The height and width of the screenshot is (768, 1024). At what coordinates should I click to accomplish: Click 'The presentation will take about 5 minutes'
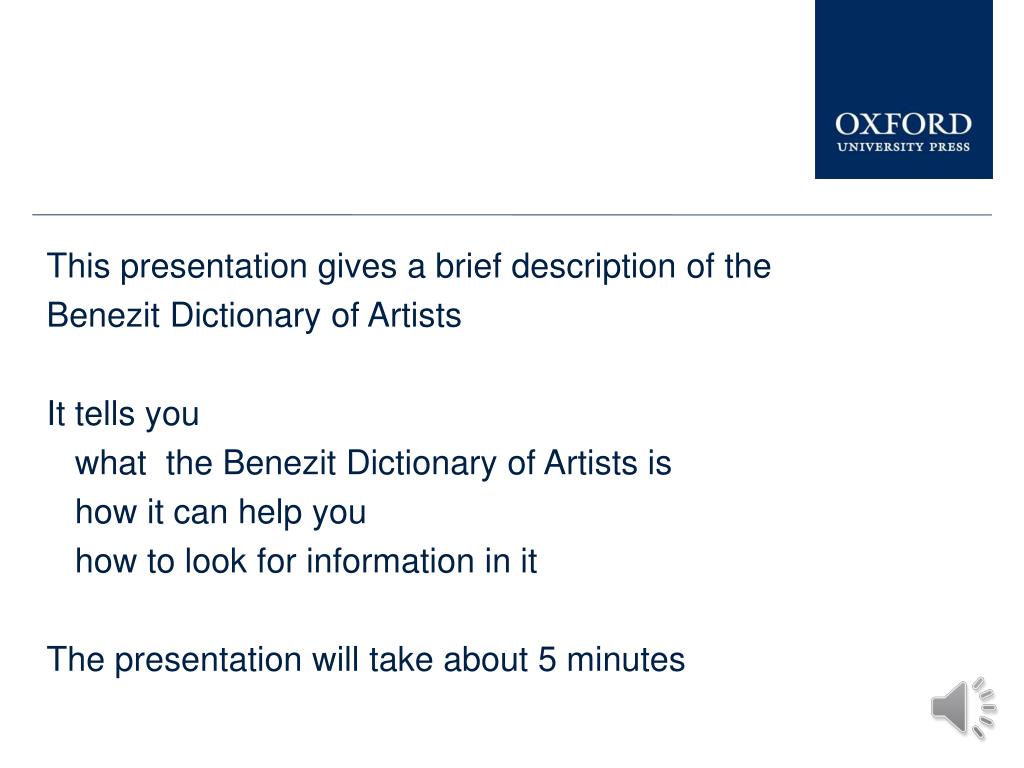[x=366, y=660]
